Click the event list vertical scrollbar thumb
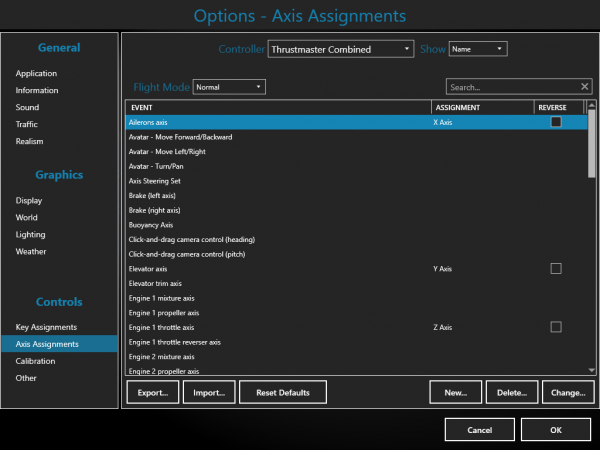Image resolution: width=600 pixels, height=450 pixels. 592,140
